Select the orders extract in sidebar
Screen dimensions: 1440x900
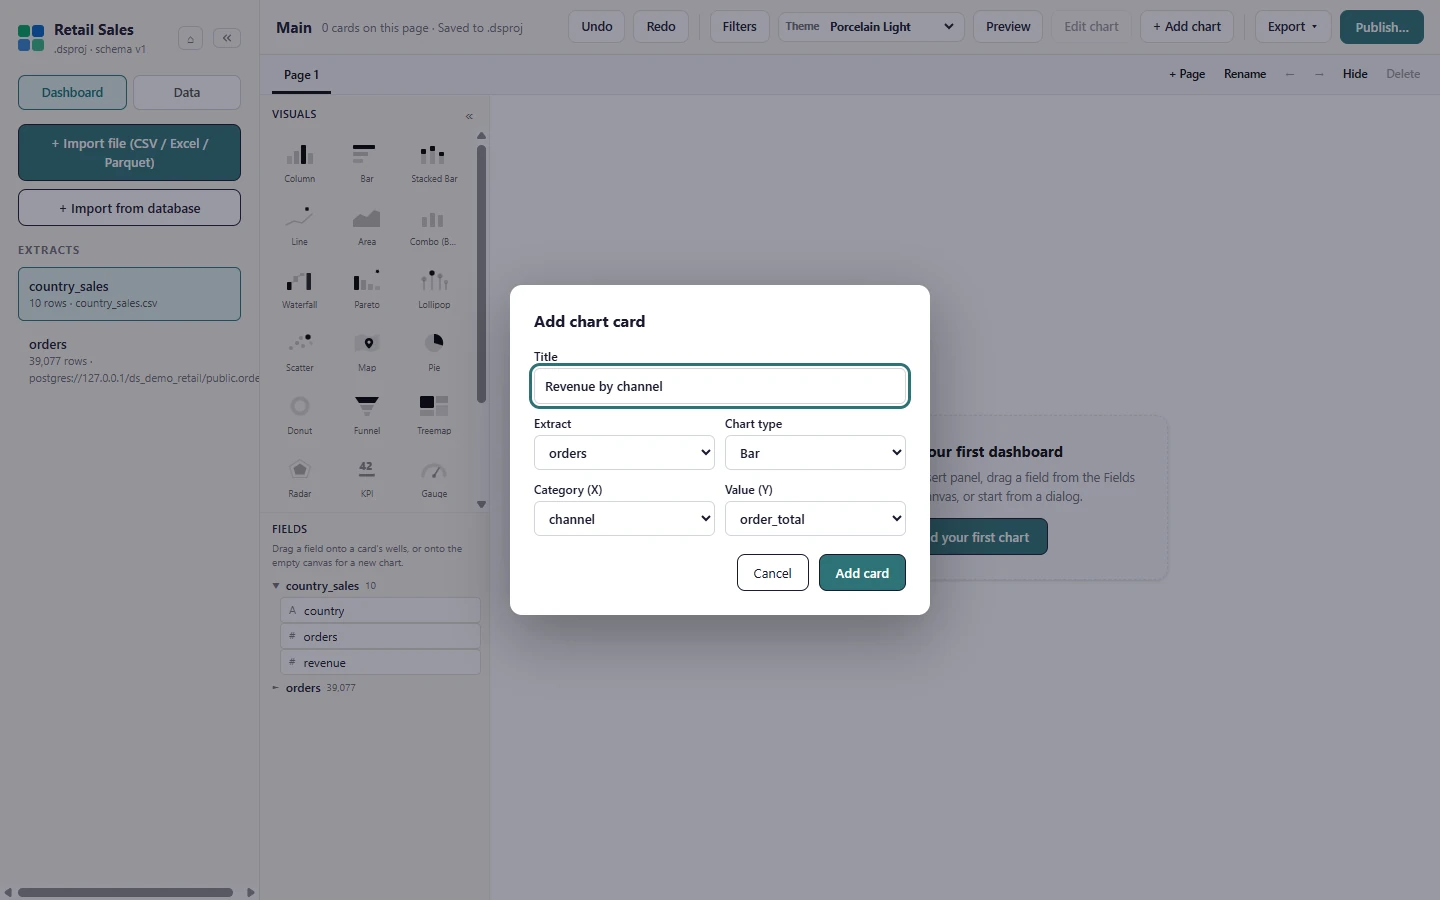(129, 361)
